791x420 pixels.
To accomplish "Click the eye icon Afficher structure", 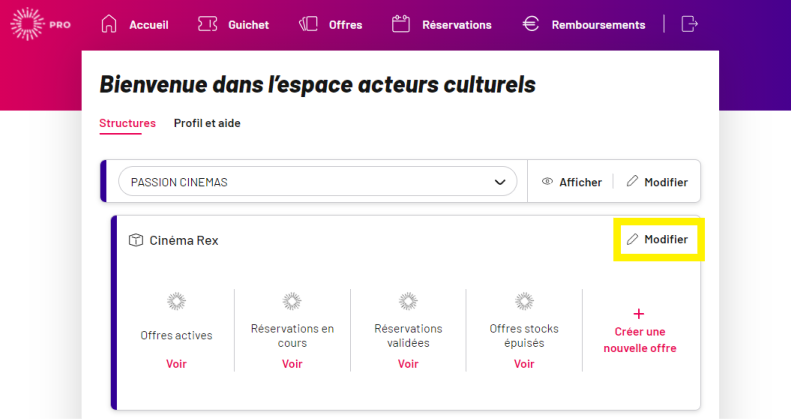I will pyautogui.click(x=547, y=182).
